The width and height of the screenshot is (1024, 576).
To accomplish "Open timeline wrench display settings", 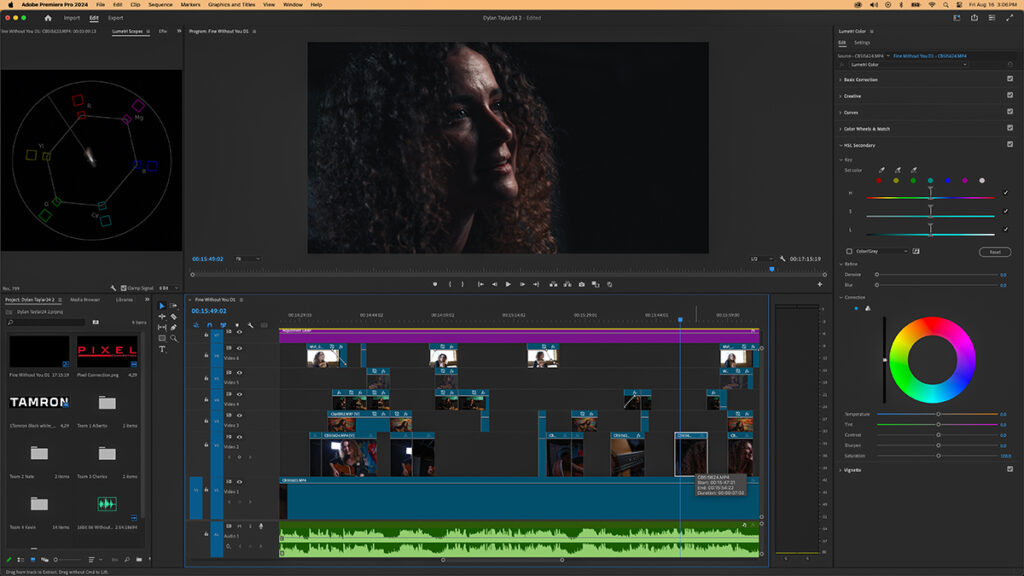I will click(x=250, y=325).
